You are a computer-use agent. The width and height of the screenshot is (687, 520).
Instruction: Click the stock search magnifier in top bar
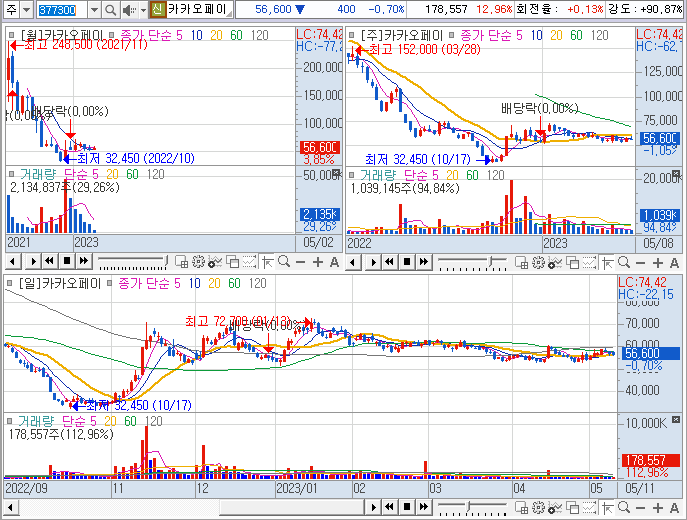pos(110,10)
